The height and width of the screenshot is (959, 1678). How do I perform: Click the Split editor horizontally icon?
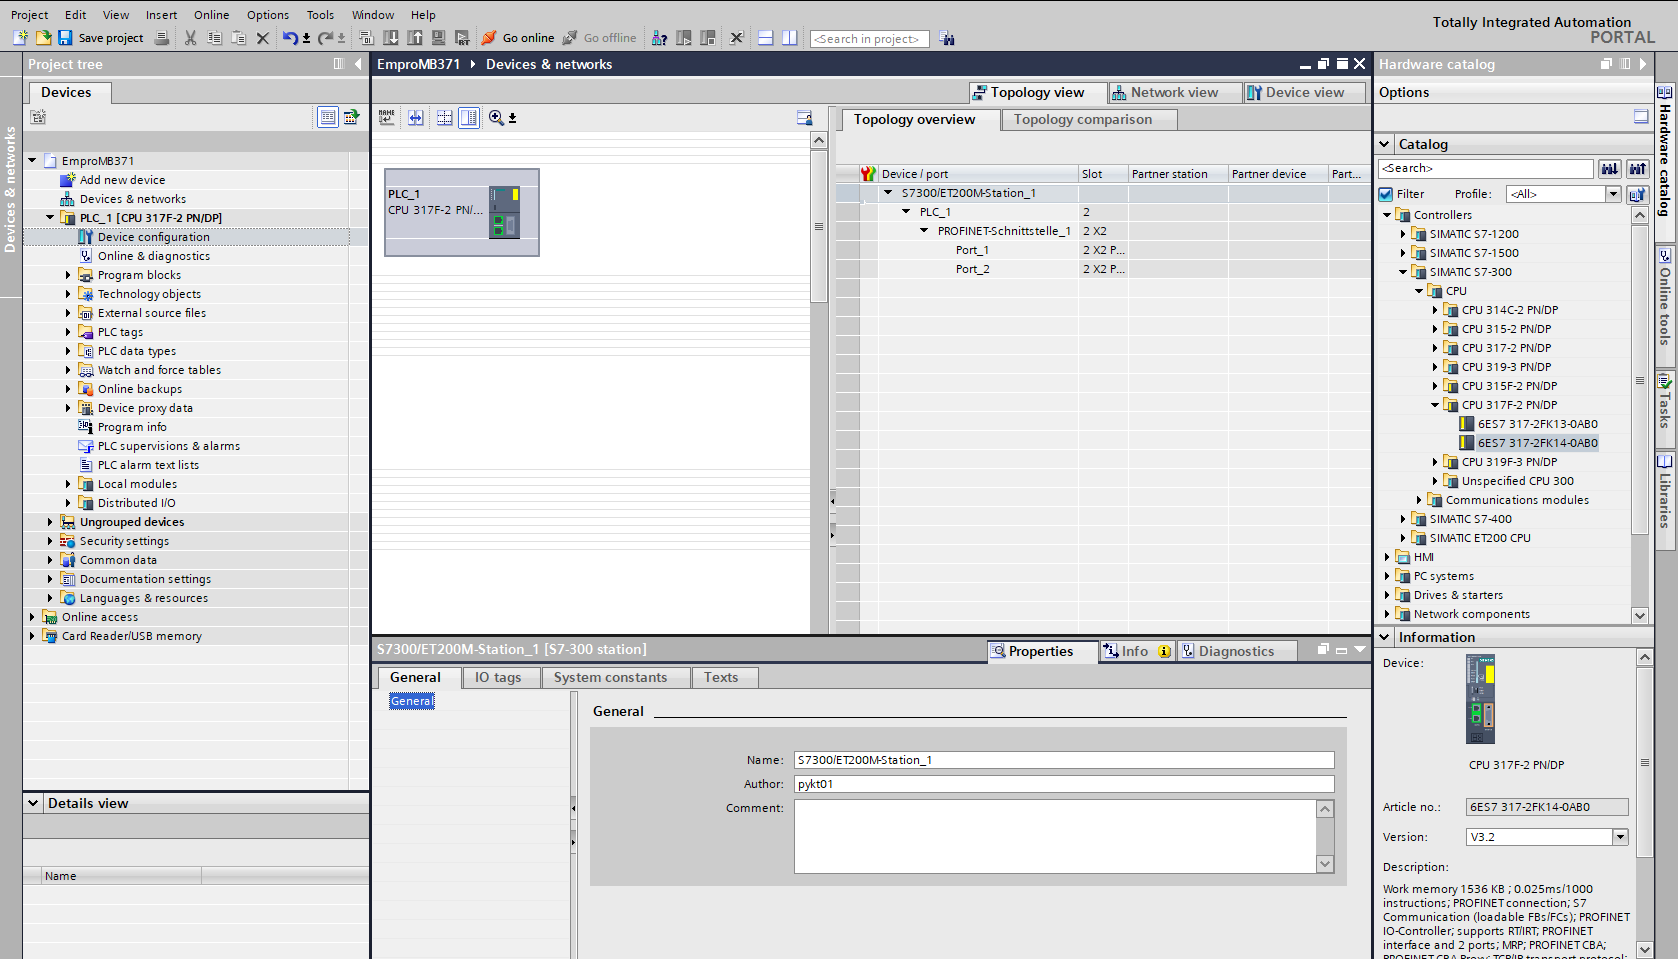[x=765, y=38]
